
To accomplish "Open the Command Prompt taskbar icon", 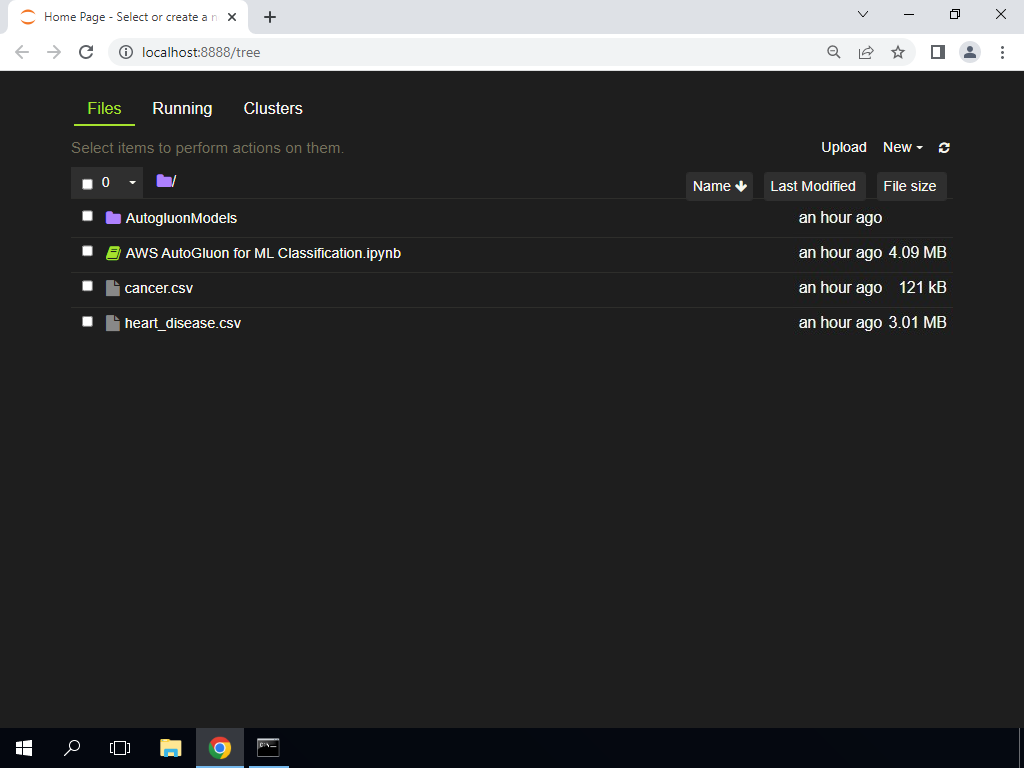I will 268,748.
